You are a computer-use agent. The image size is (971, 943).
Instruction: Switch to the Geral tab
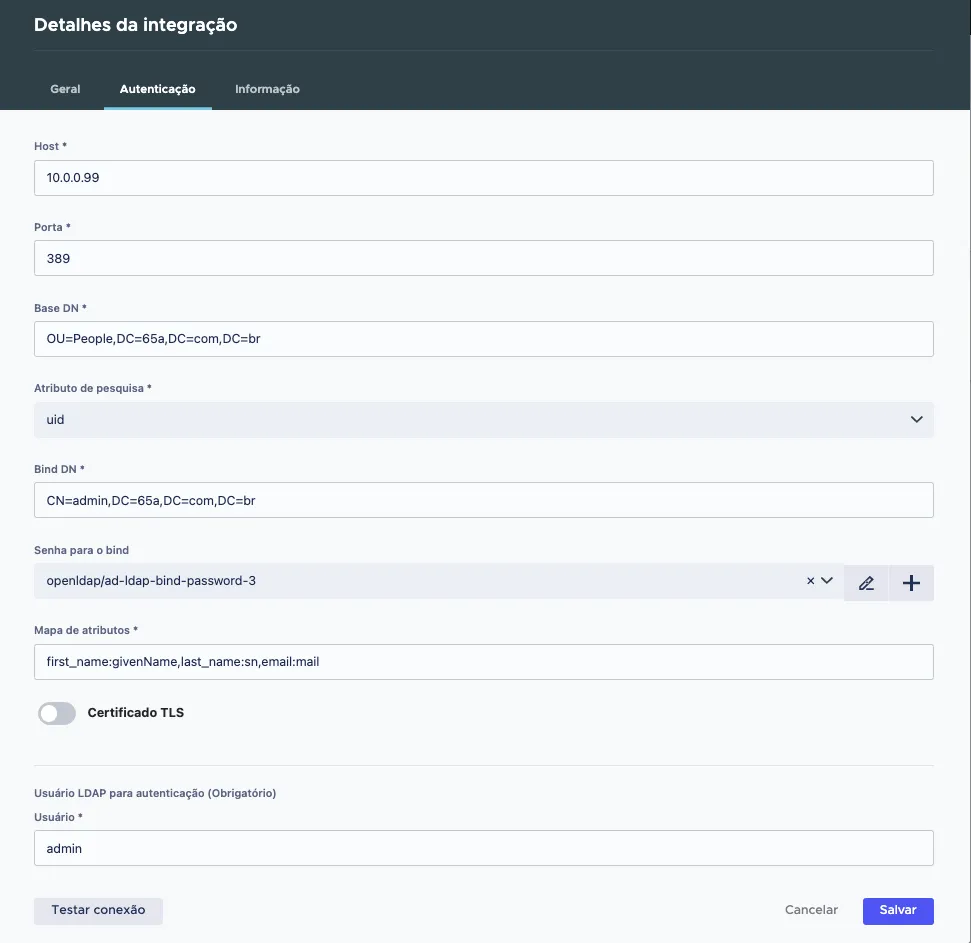pyautogui.click(x=65, y=89)
